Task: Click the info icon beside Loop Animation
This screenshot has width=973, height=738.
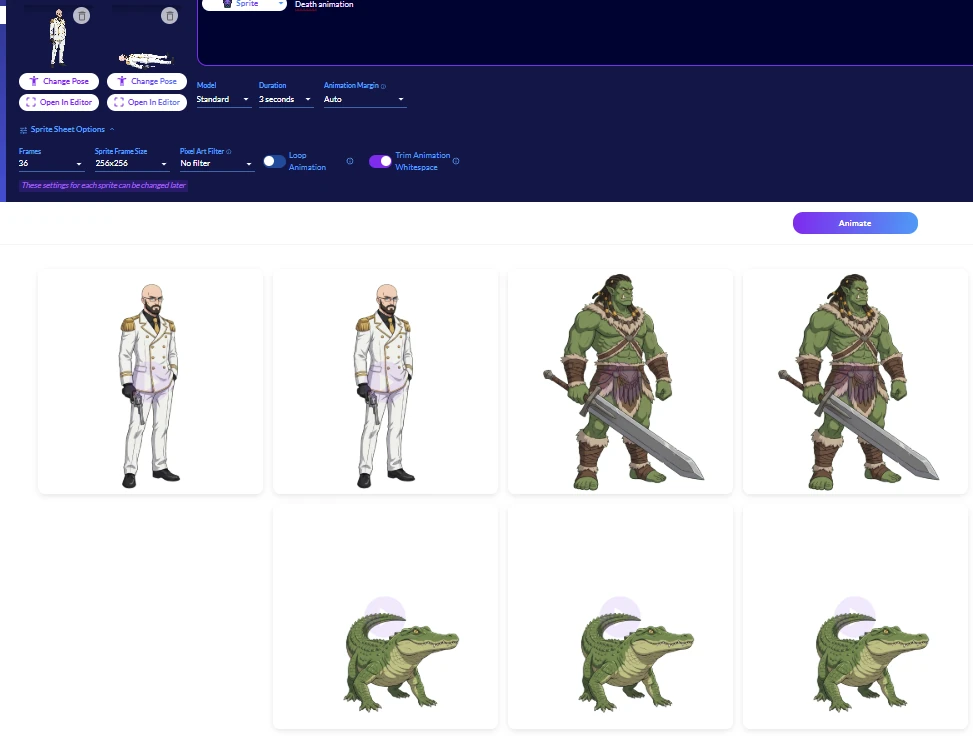Action: 348,161
